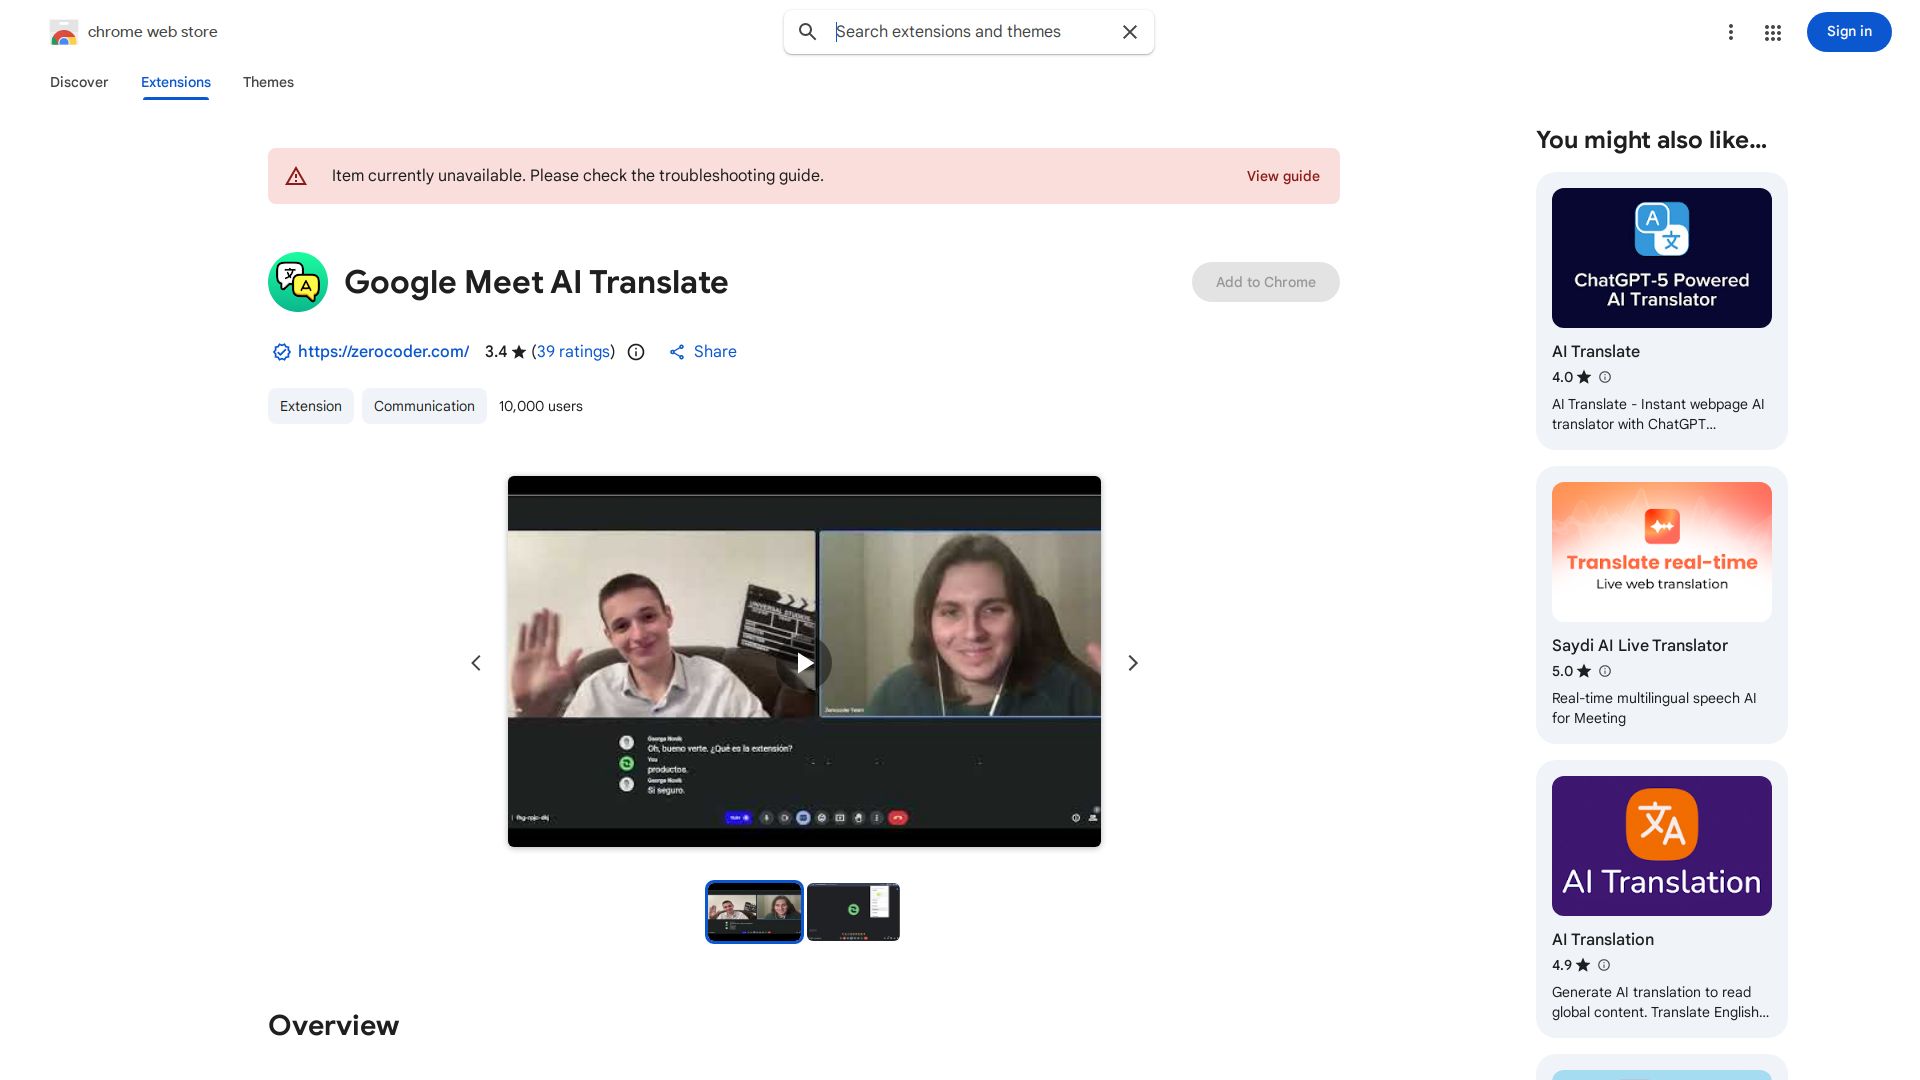Play the extension preview video

[804, 662]
